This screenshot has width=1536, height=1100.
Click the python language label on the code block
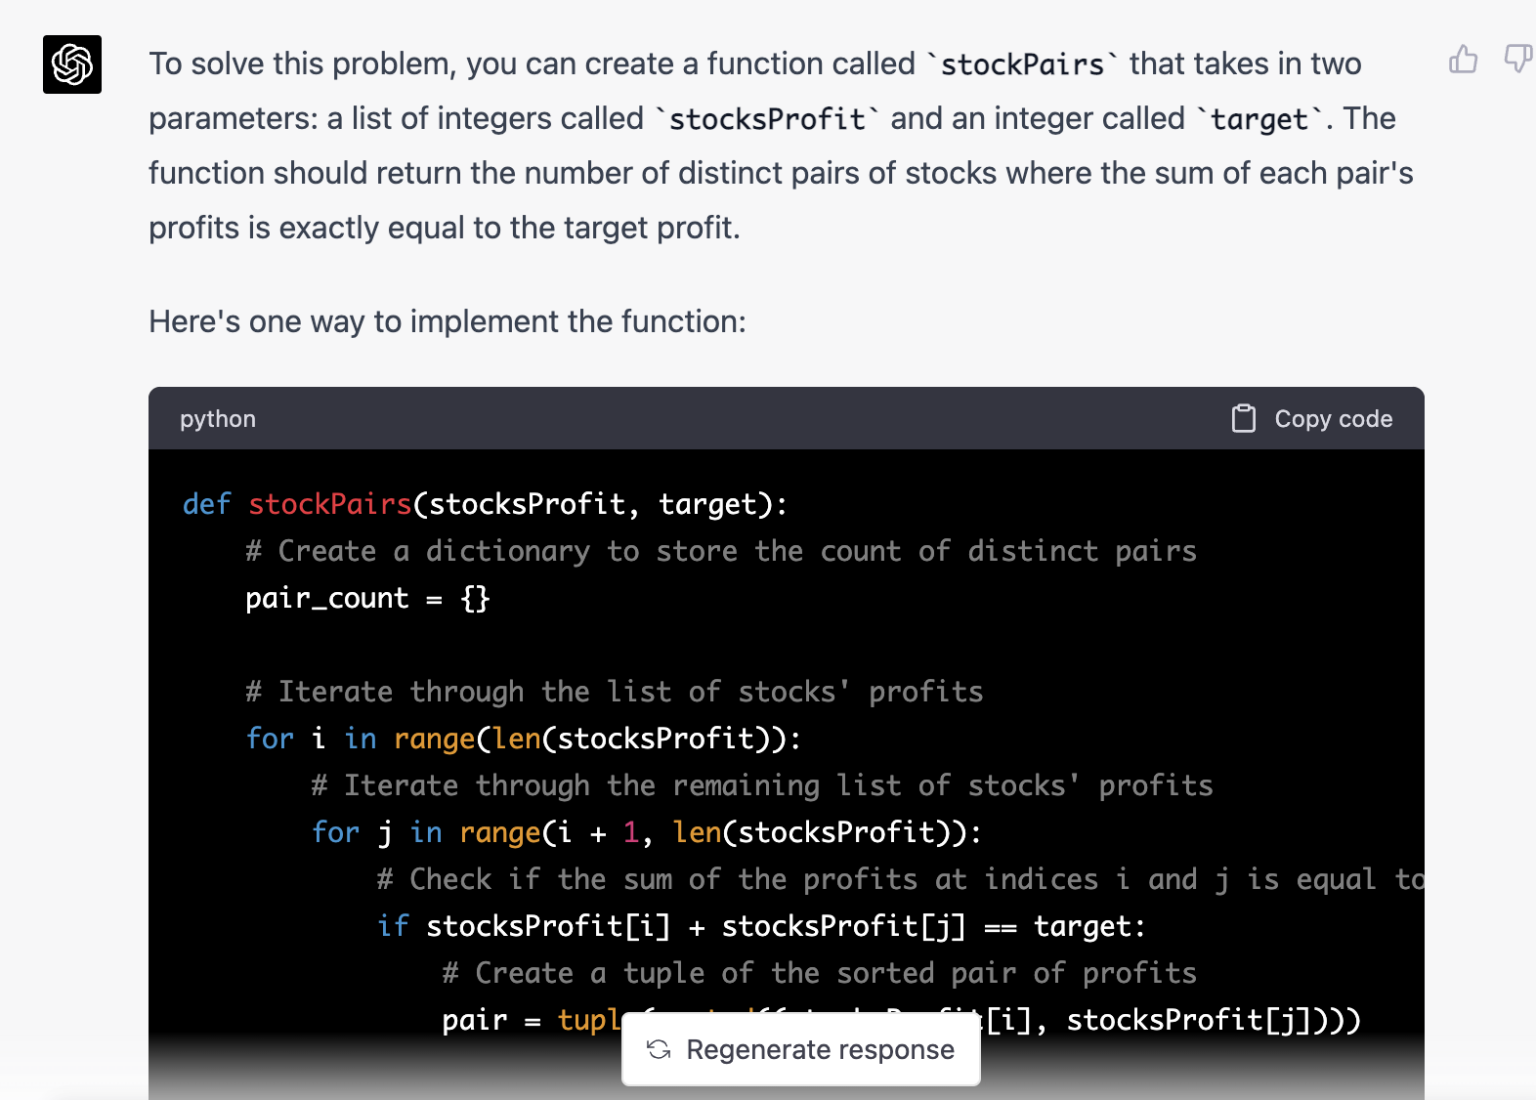point(217,418)
